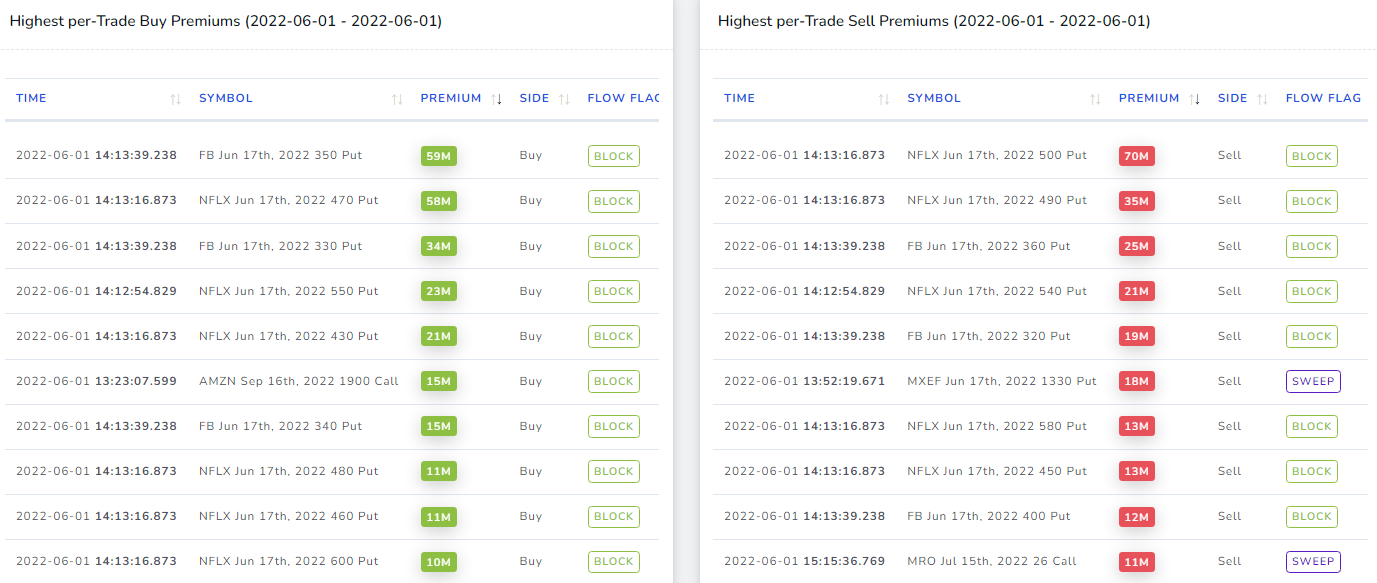Screen dimensions: 1377x583
Task: Click timestamp 13:52:19.671 in Sell table
Action: pyautogui.click(x=844, y=380)
